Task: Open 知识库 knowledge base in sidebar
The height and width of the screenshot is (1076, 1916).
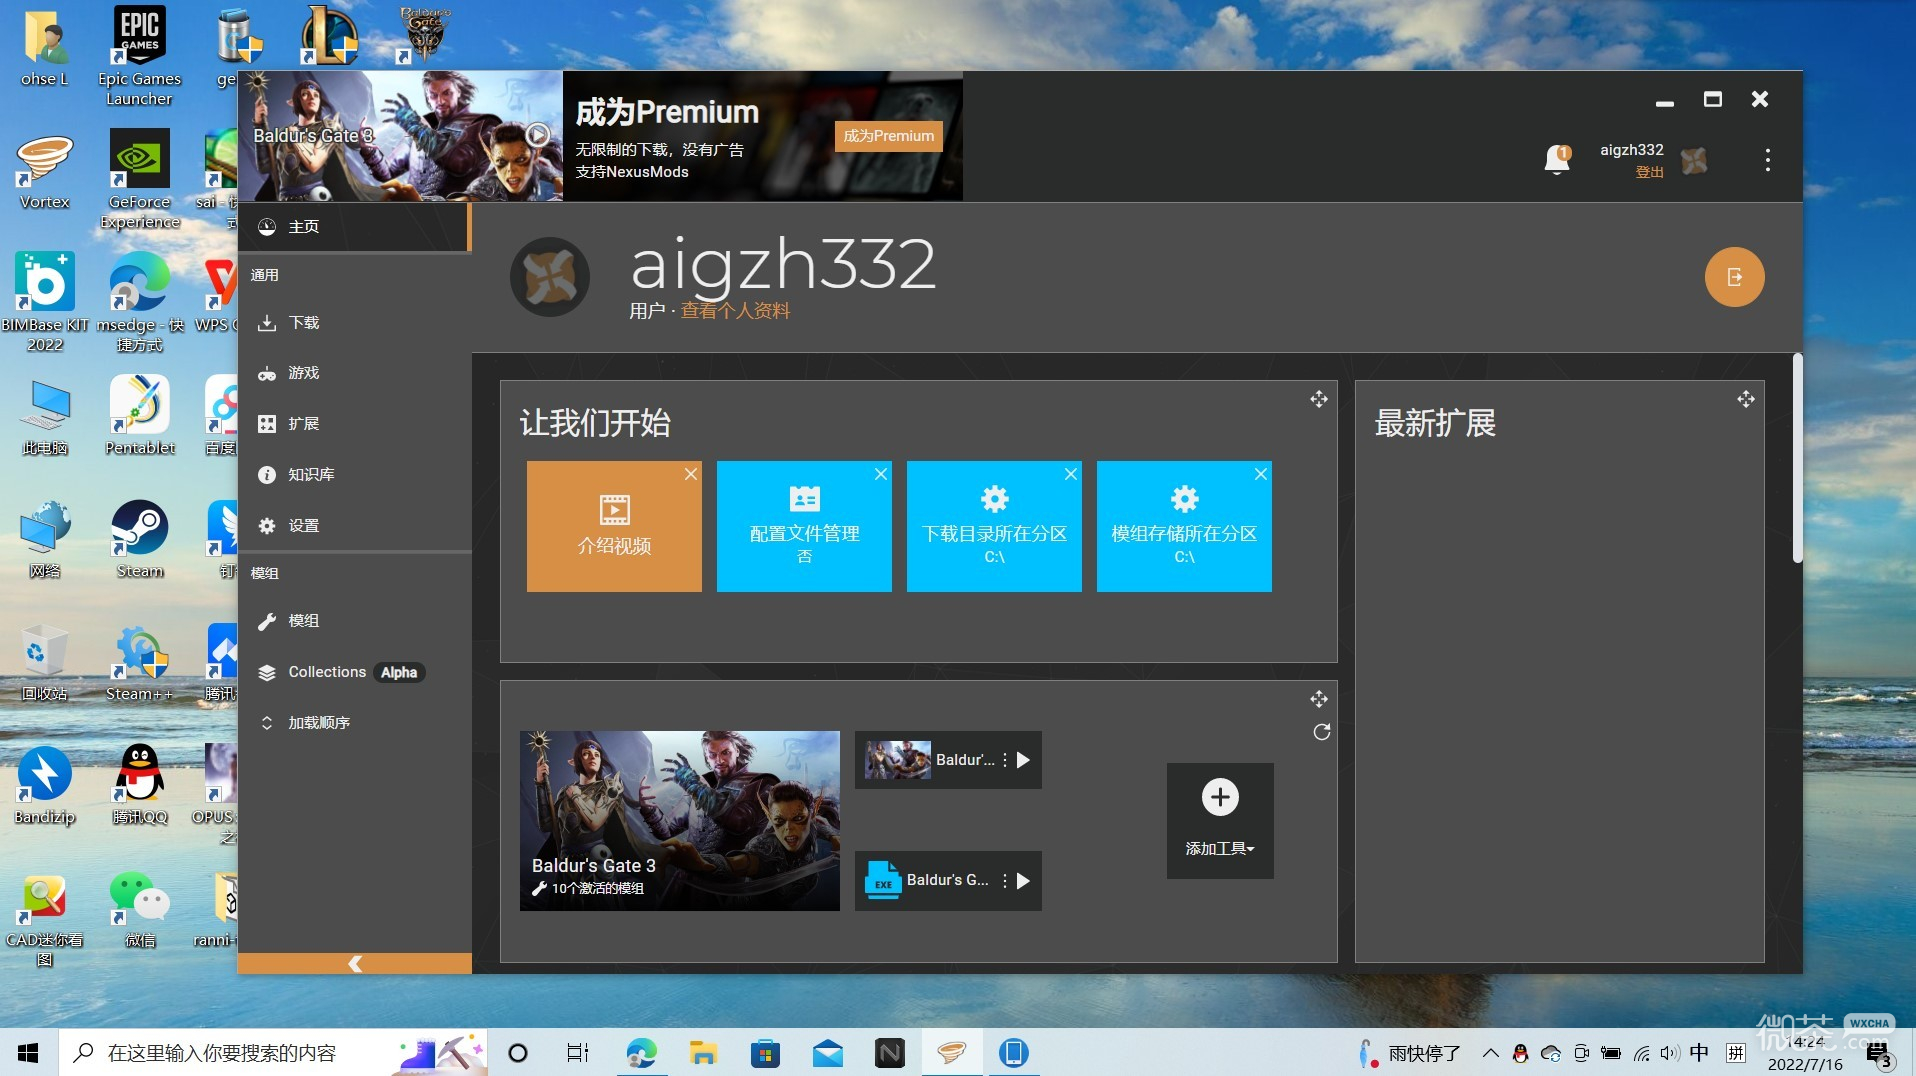Action: (353, 475)
